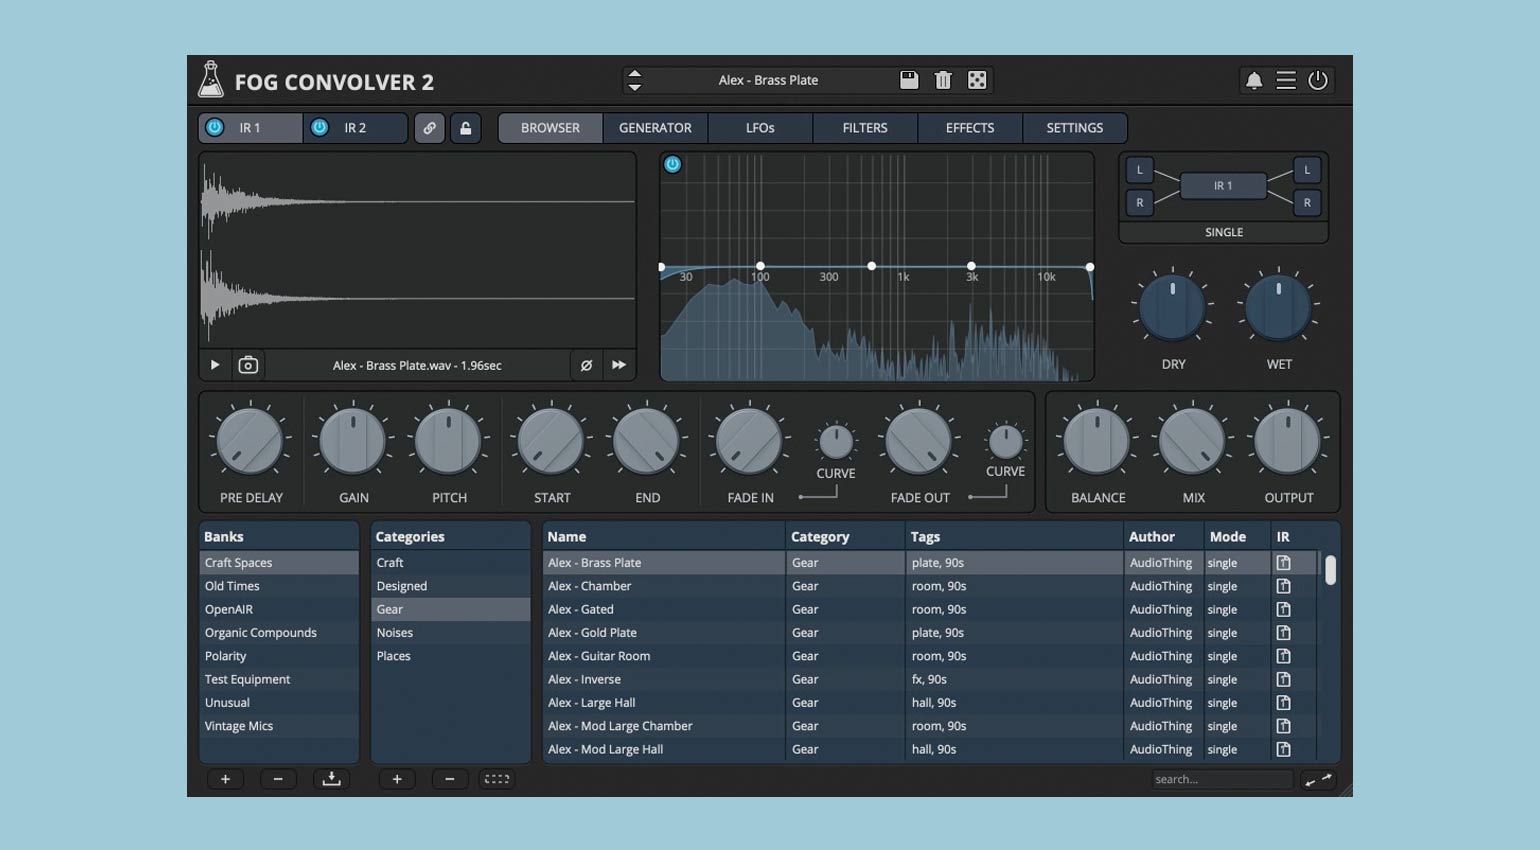This screenshot has height=850, width=1540.
Task: Click the IR link chain icon
Action: [x=429, y=128]
